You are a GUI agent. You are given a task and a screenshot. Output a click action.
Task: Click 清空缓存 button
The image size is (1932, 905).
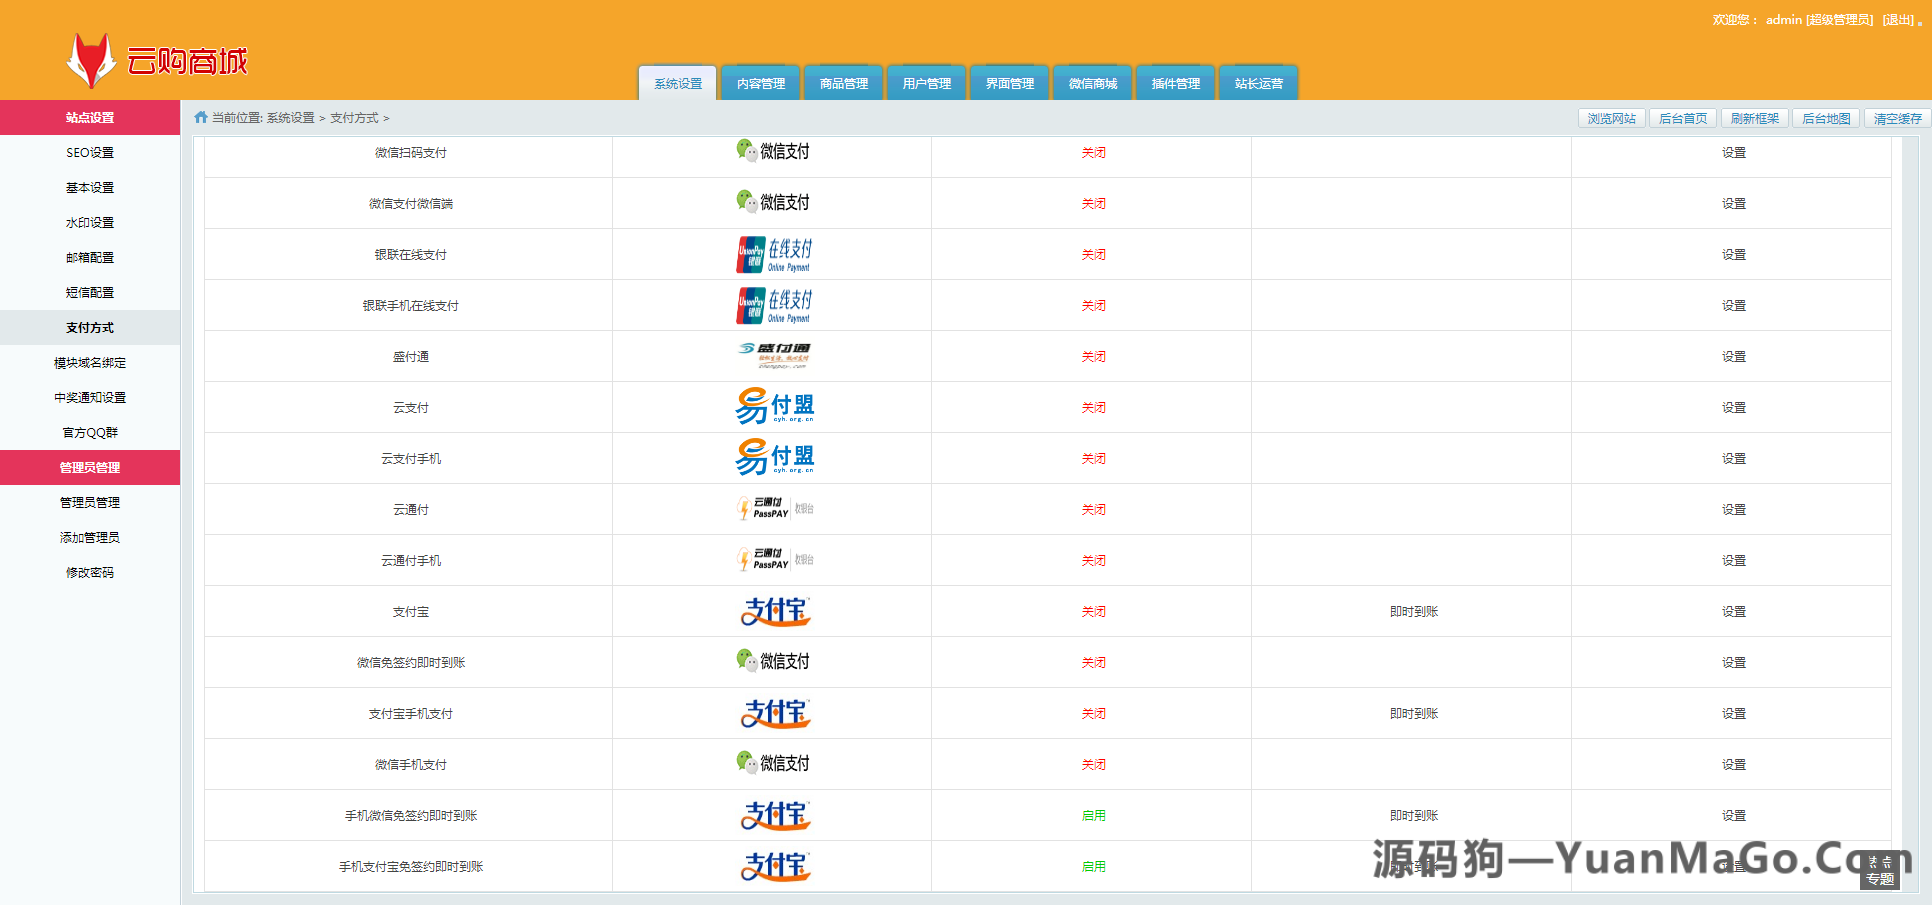pyautogui.click(x=1897, y=119)
